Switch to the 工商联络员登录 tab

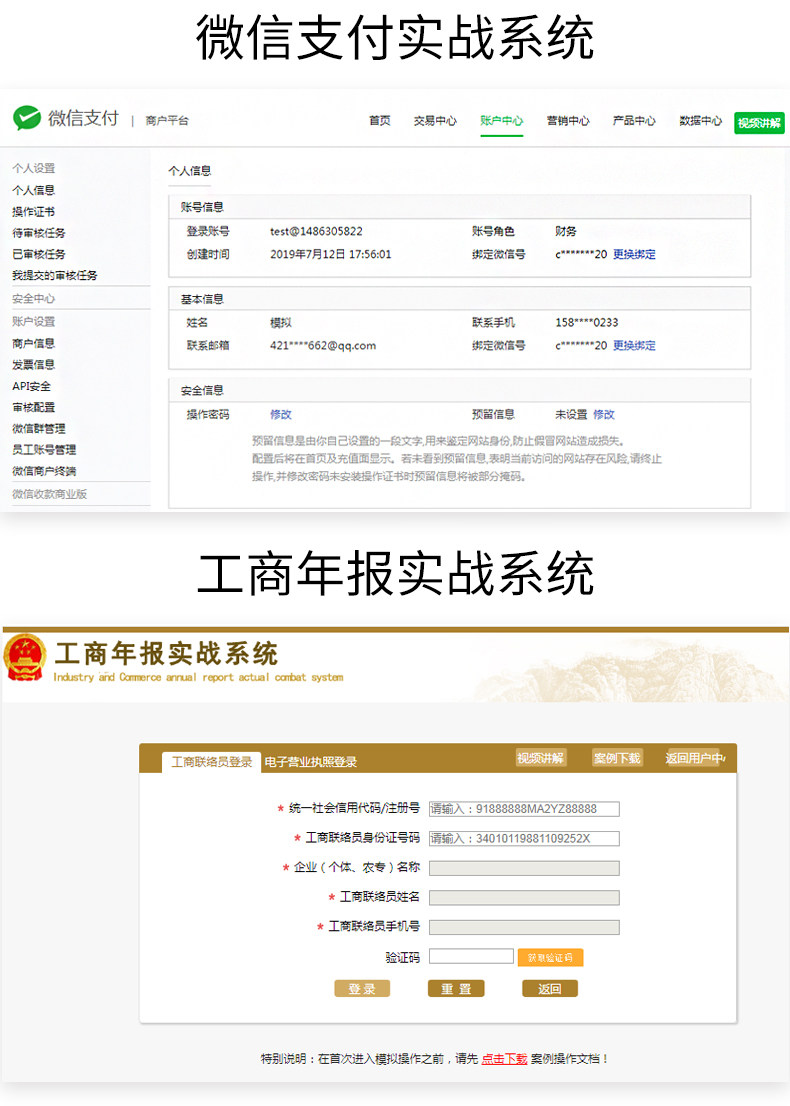coord(212,762)
